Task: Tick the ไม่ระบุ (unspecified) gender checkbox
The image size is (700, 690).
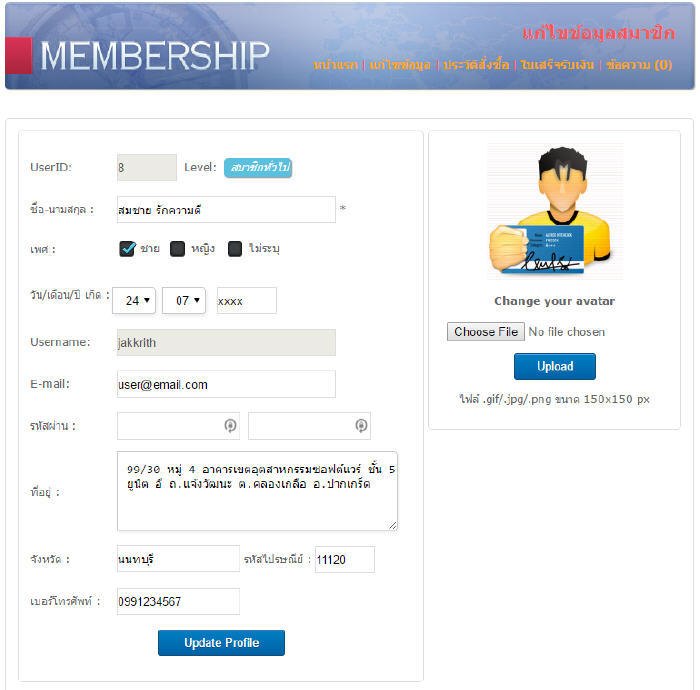Action: coord(235,249)
